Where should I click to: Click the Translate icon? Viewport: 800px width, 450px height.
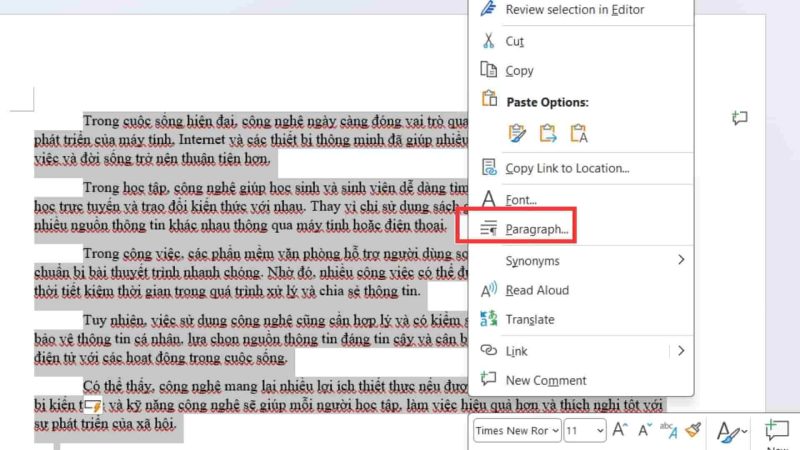[488, 318]
